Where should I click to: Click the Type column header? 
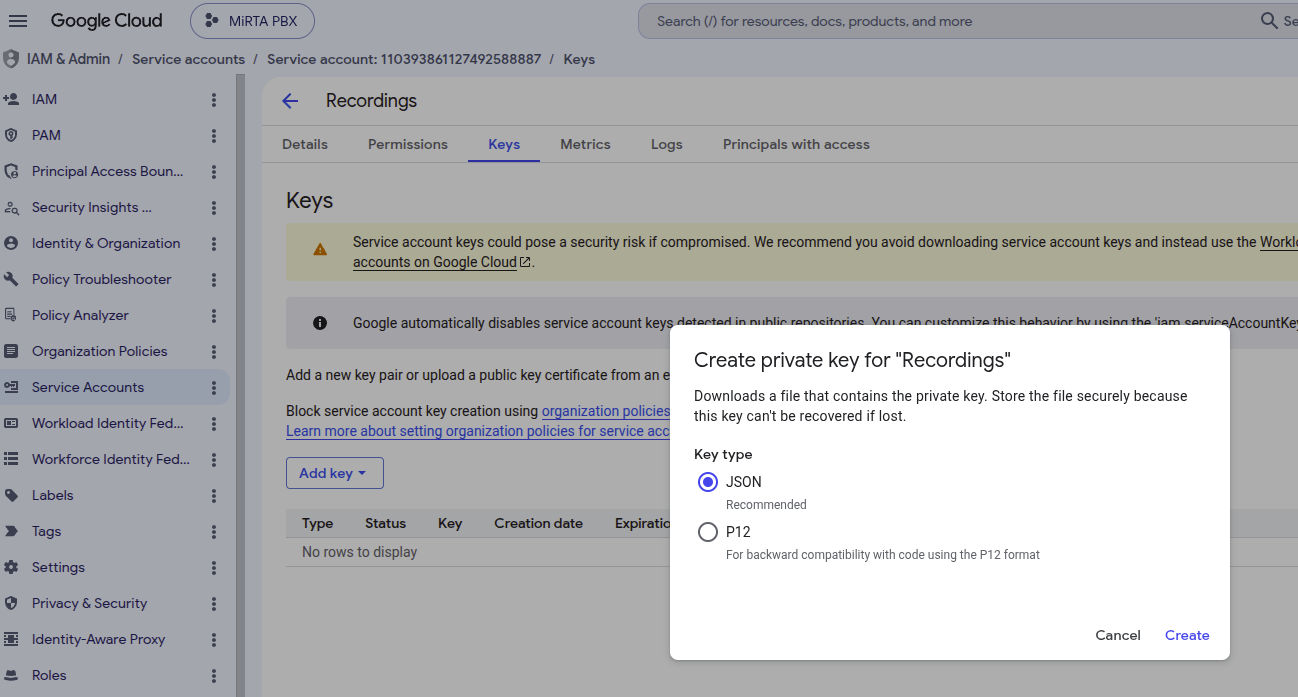click(317, 523)
